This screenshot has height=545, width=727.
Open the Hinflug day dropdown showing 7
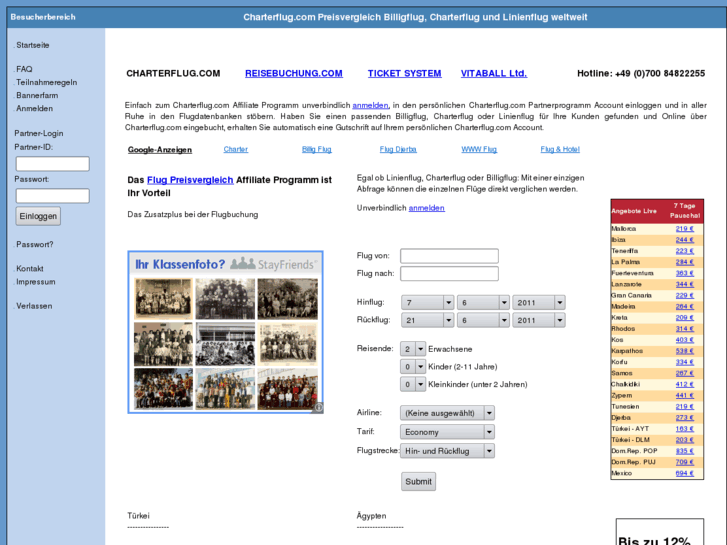[427, 303]
